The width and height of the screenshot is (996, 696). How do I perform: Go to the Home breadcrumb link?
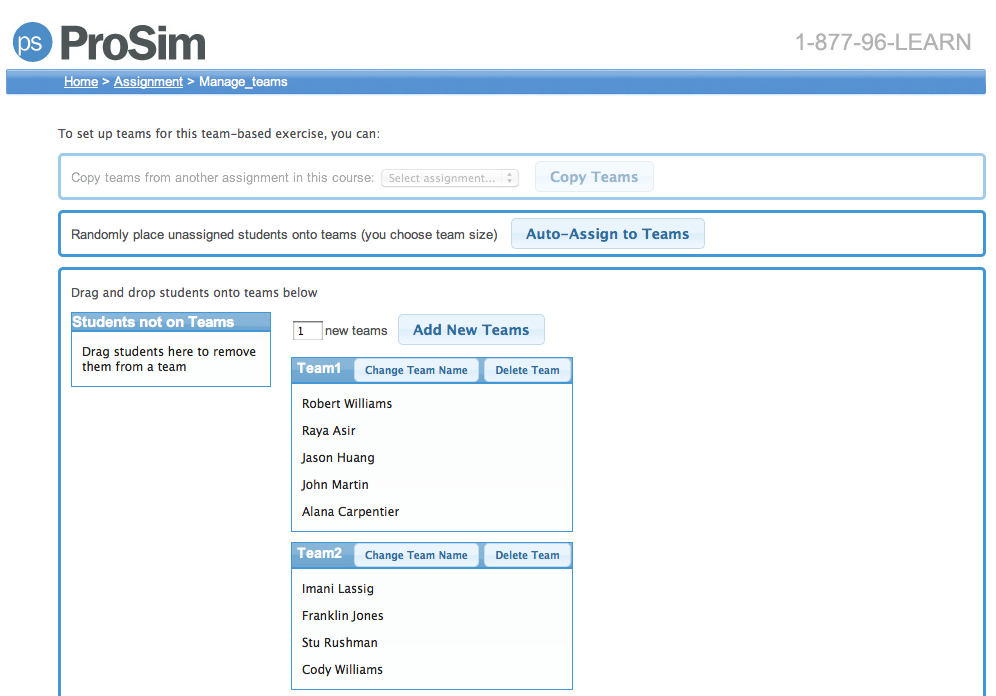pyautogui.click(x=81, y=82)
